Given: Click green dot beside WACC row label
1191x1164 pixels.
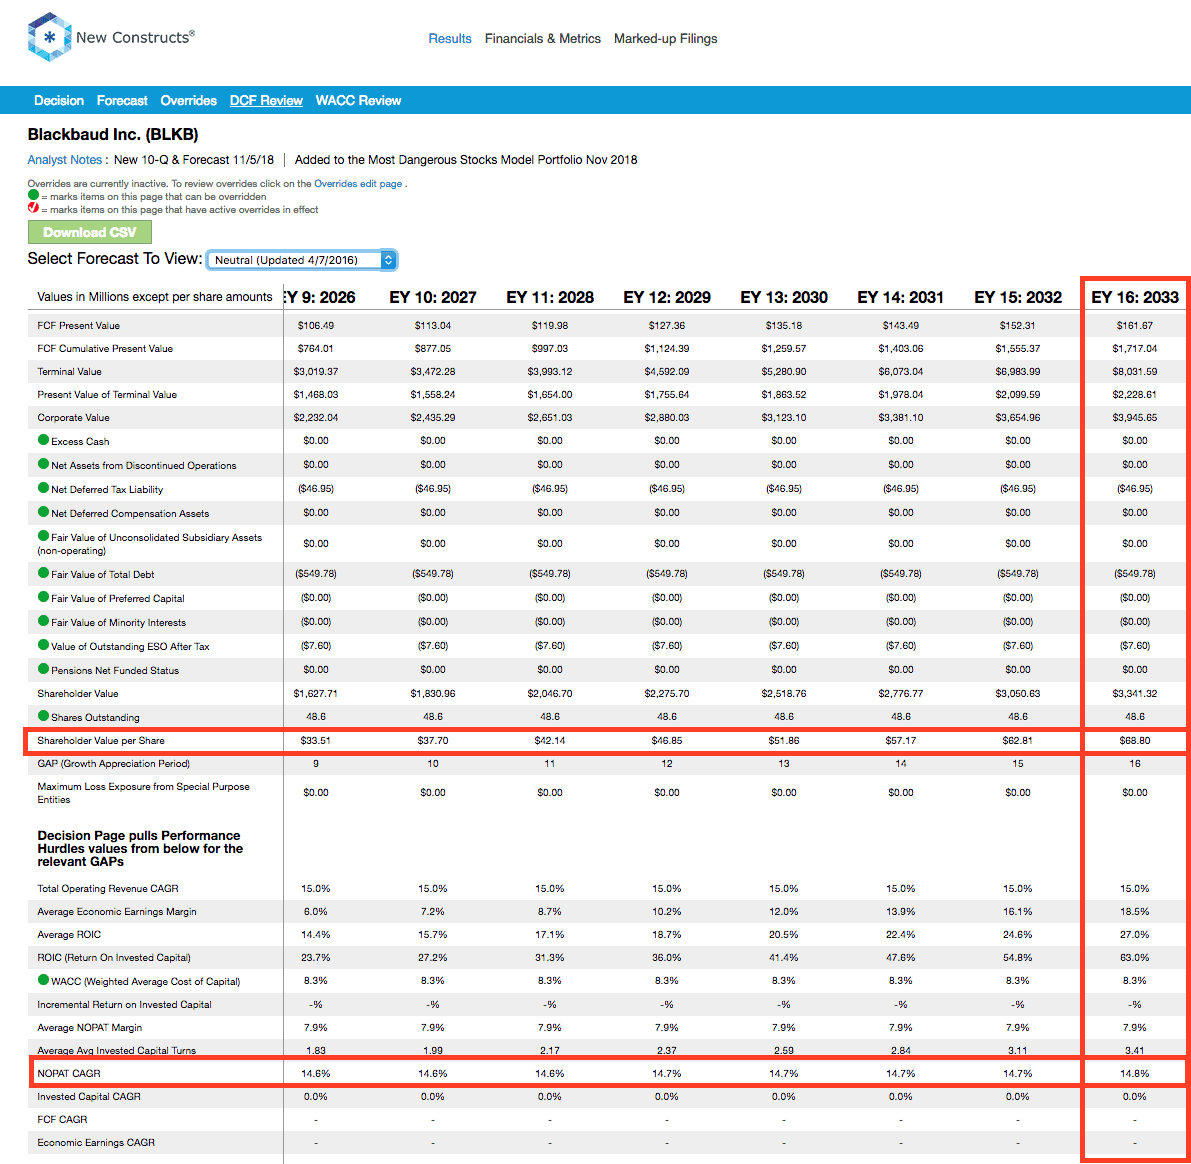Looking at the screenshot, I should pos(43,980).
